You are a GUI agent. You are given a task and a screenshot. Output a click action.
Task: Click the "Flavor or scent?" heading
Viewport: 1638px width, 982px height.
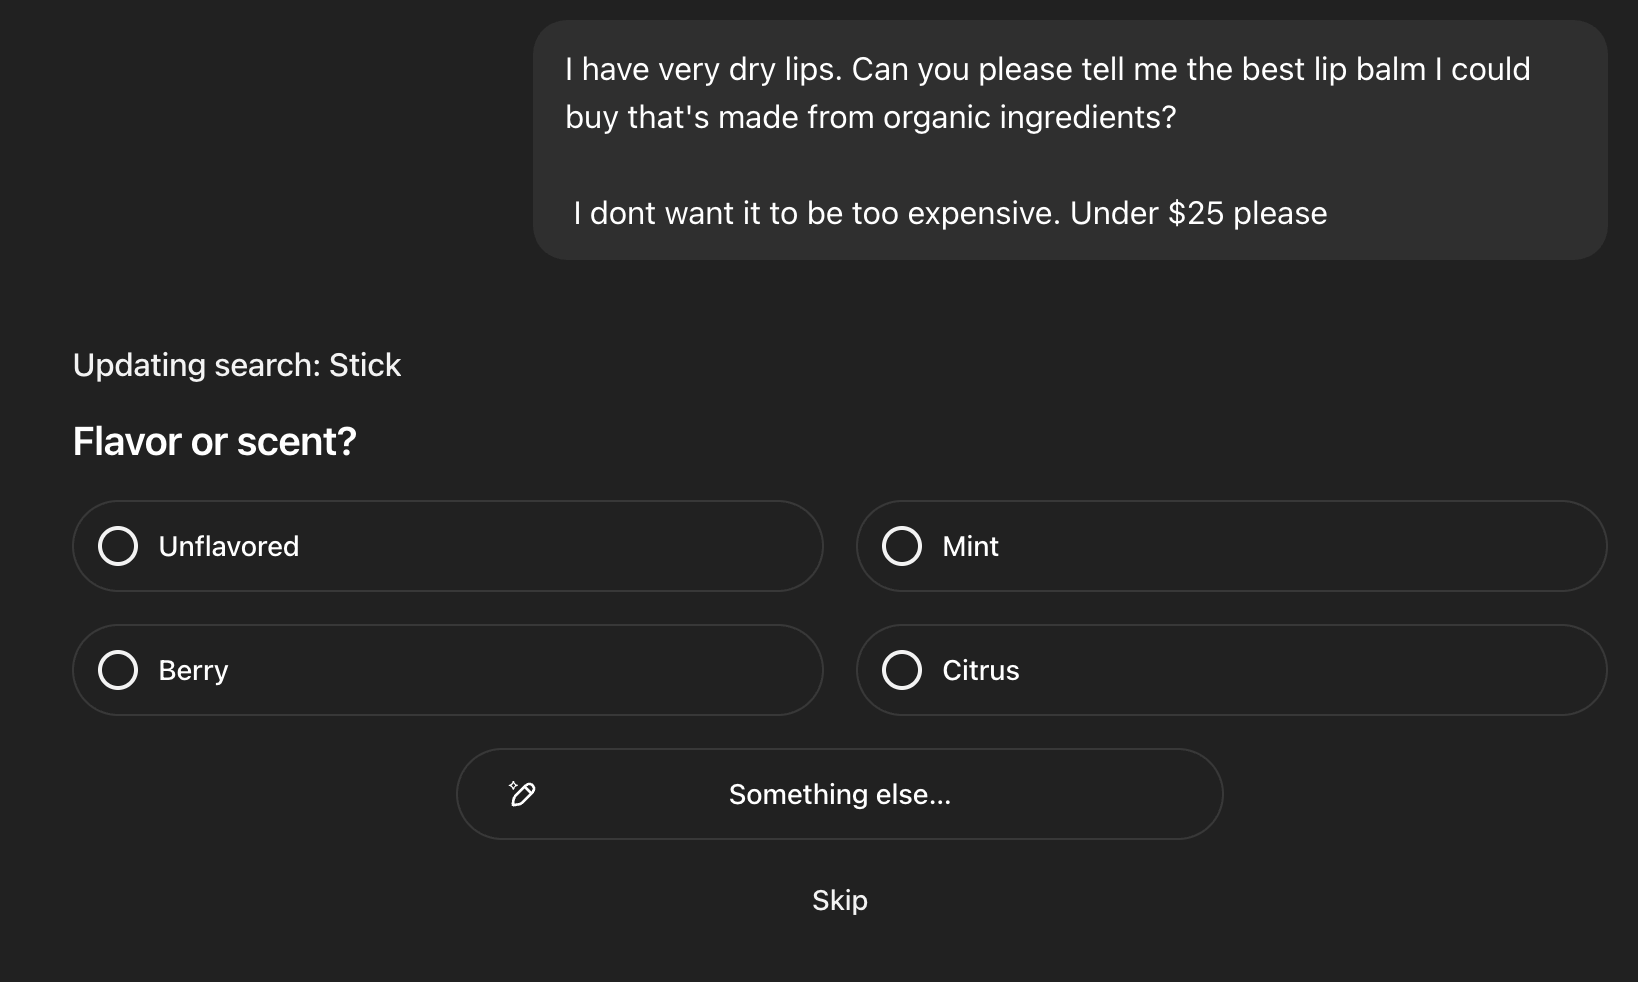point(214,441)
